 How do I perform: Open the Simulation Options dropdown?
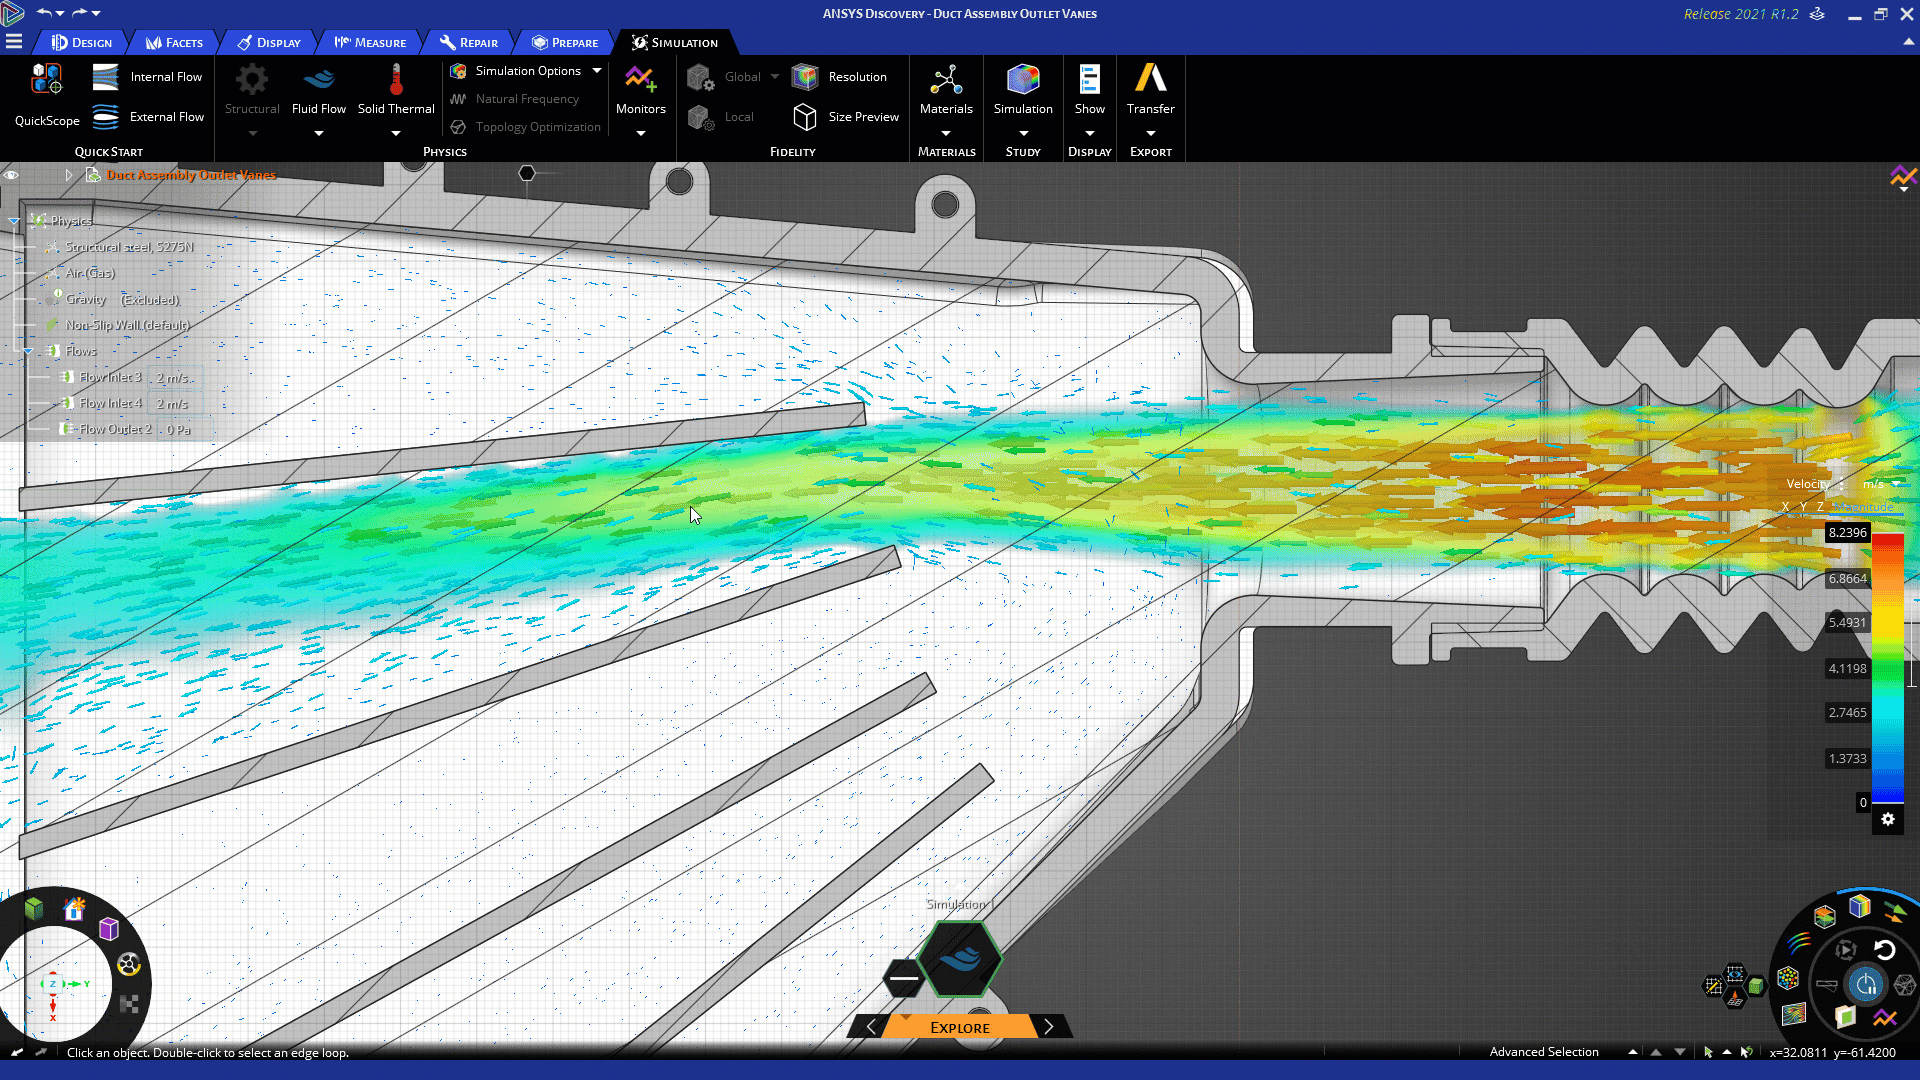pos(597,71)
